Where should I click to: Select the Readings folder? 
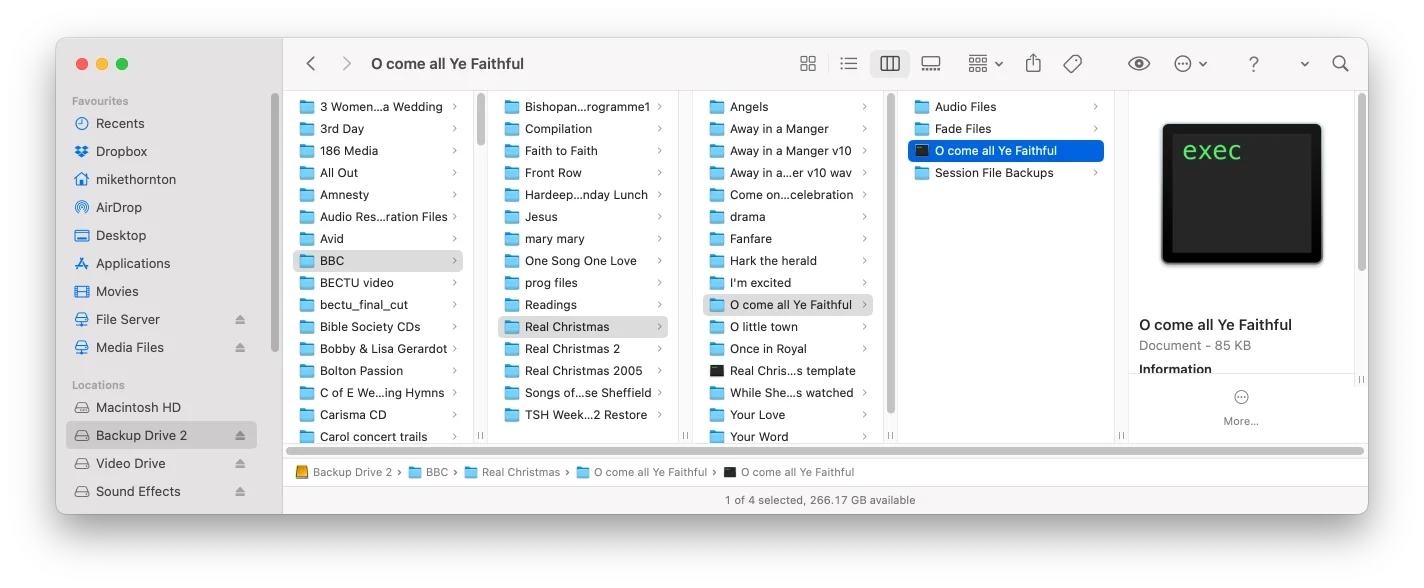(583, 305)
